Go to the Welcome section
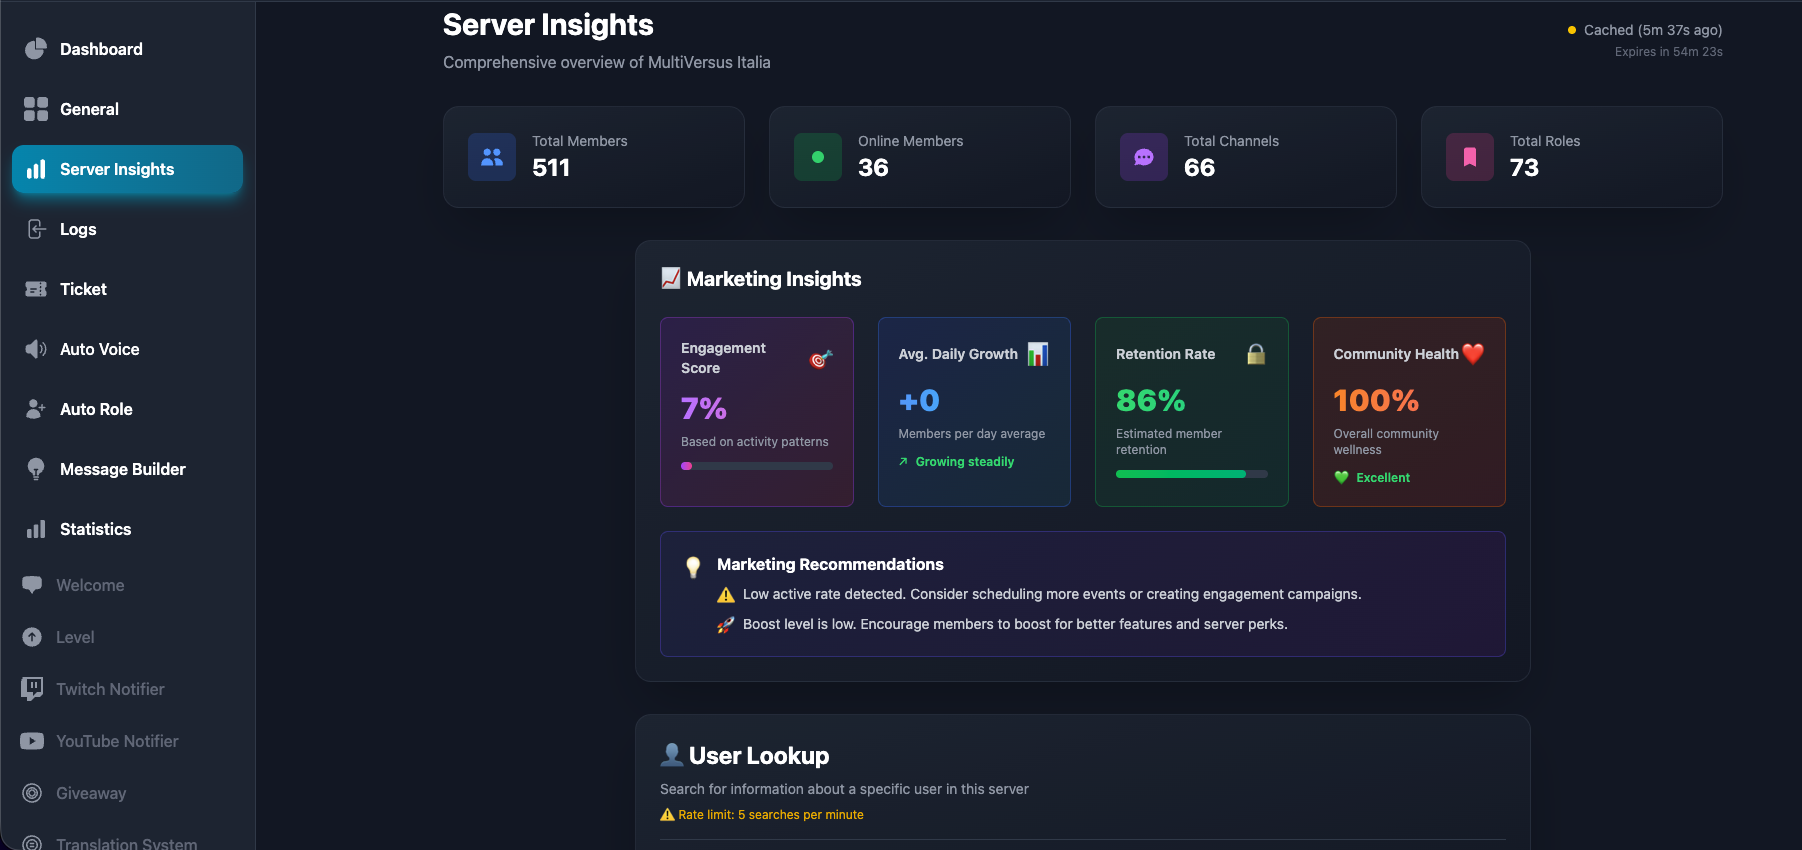Viewport: 1802px width, 850px height. (90, 585)
